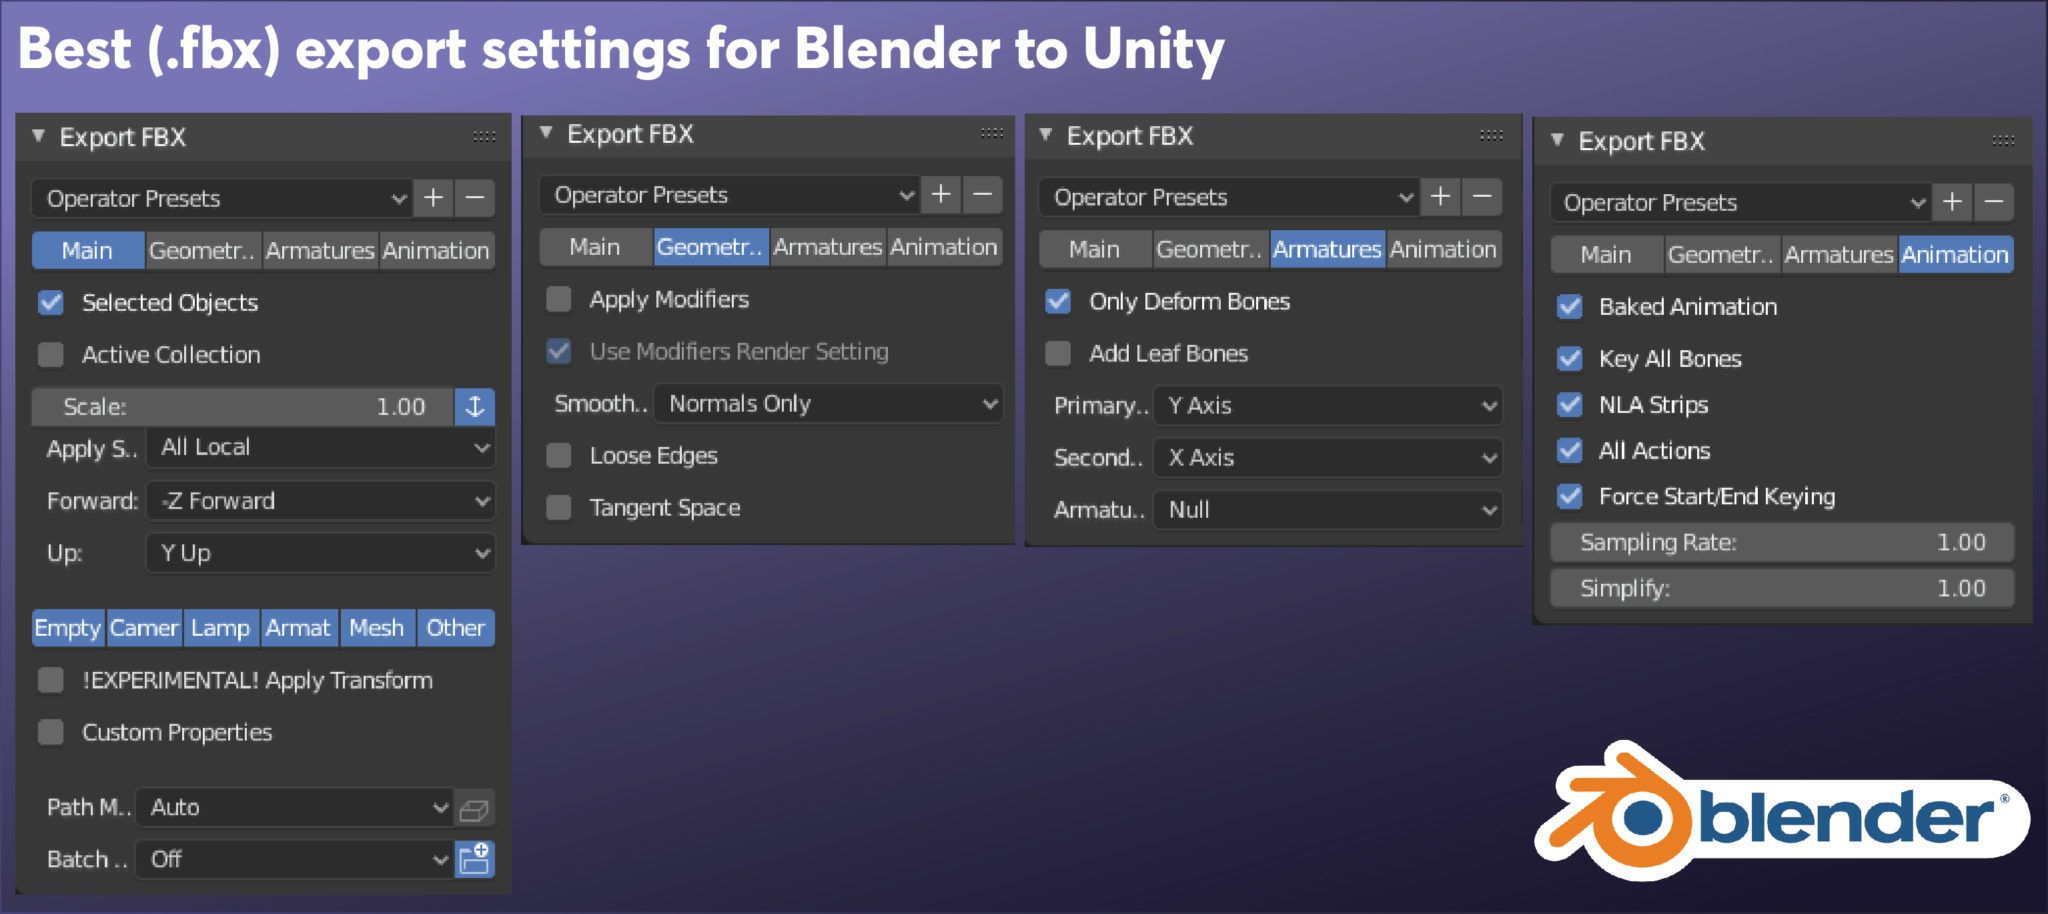Viewport: 2048px width, 914px height.
Task: Open Operator Presets dropdown in Main panel
Action: [x=222, y=198]
